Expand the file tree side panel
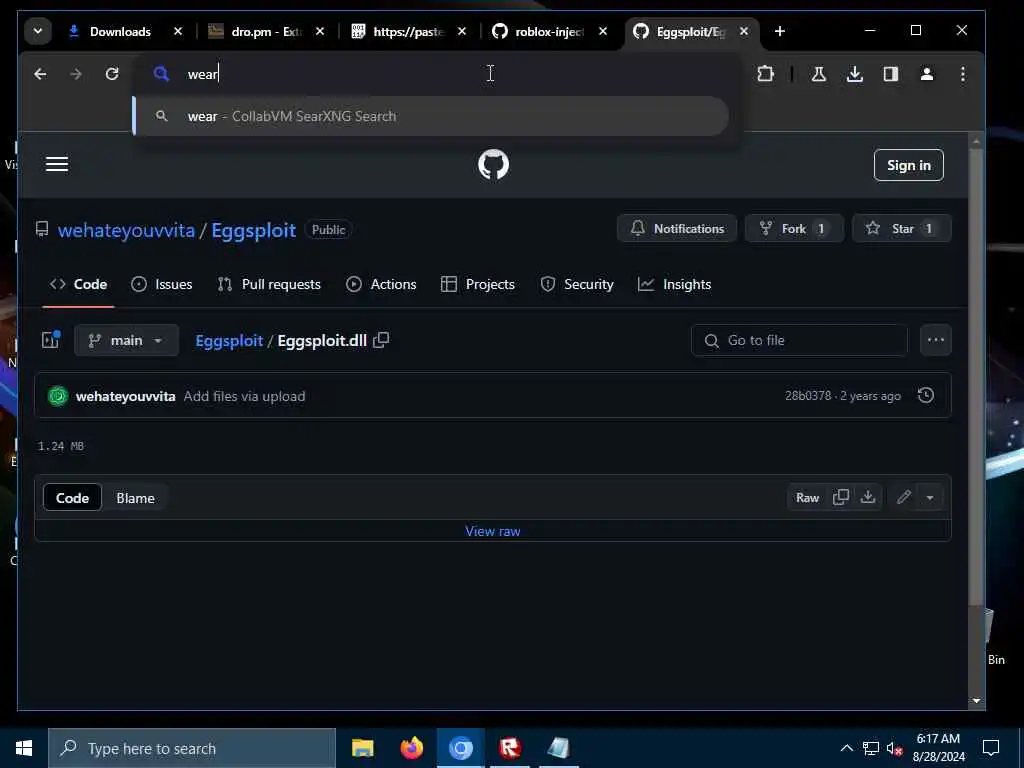Viewport: 1024px width, 768px height. click(x=51, y=340)
